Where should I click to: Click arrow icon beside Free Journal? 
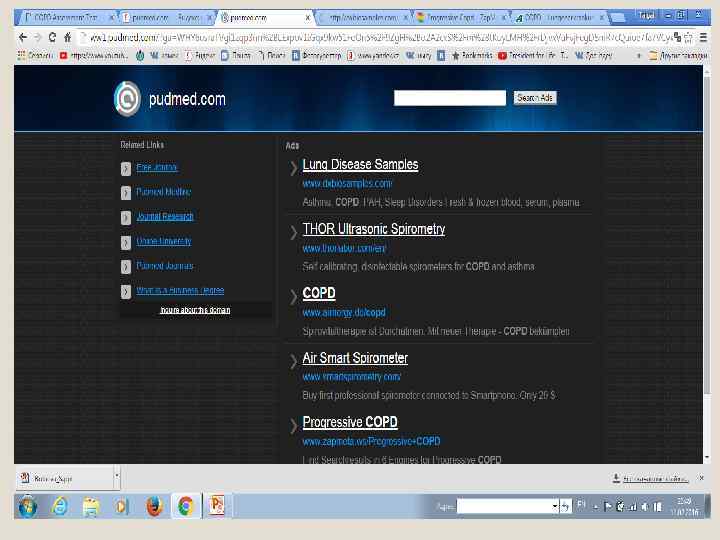[x=126, y=169]
